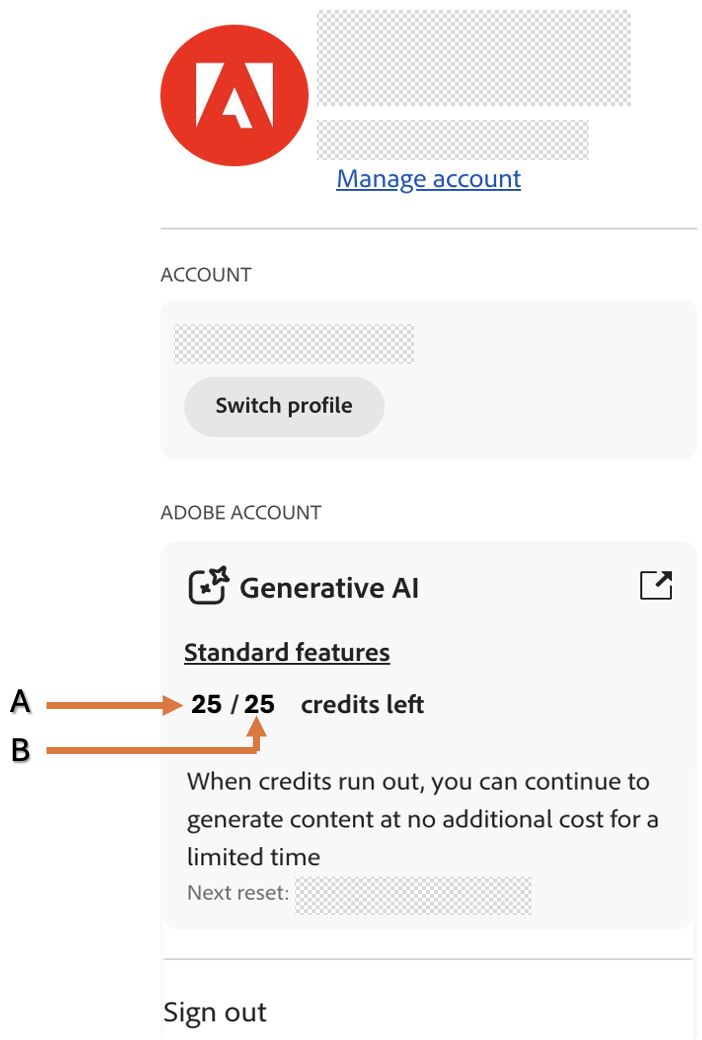Click the callout letter B

point(20,750)
